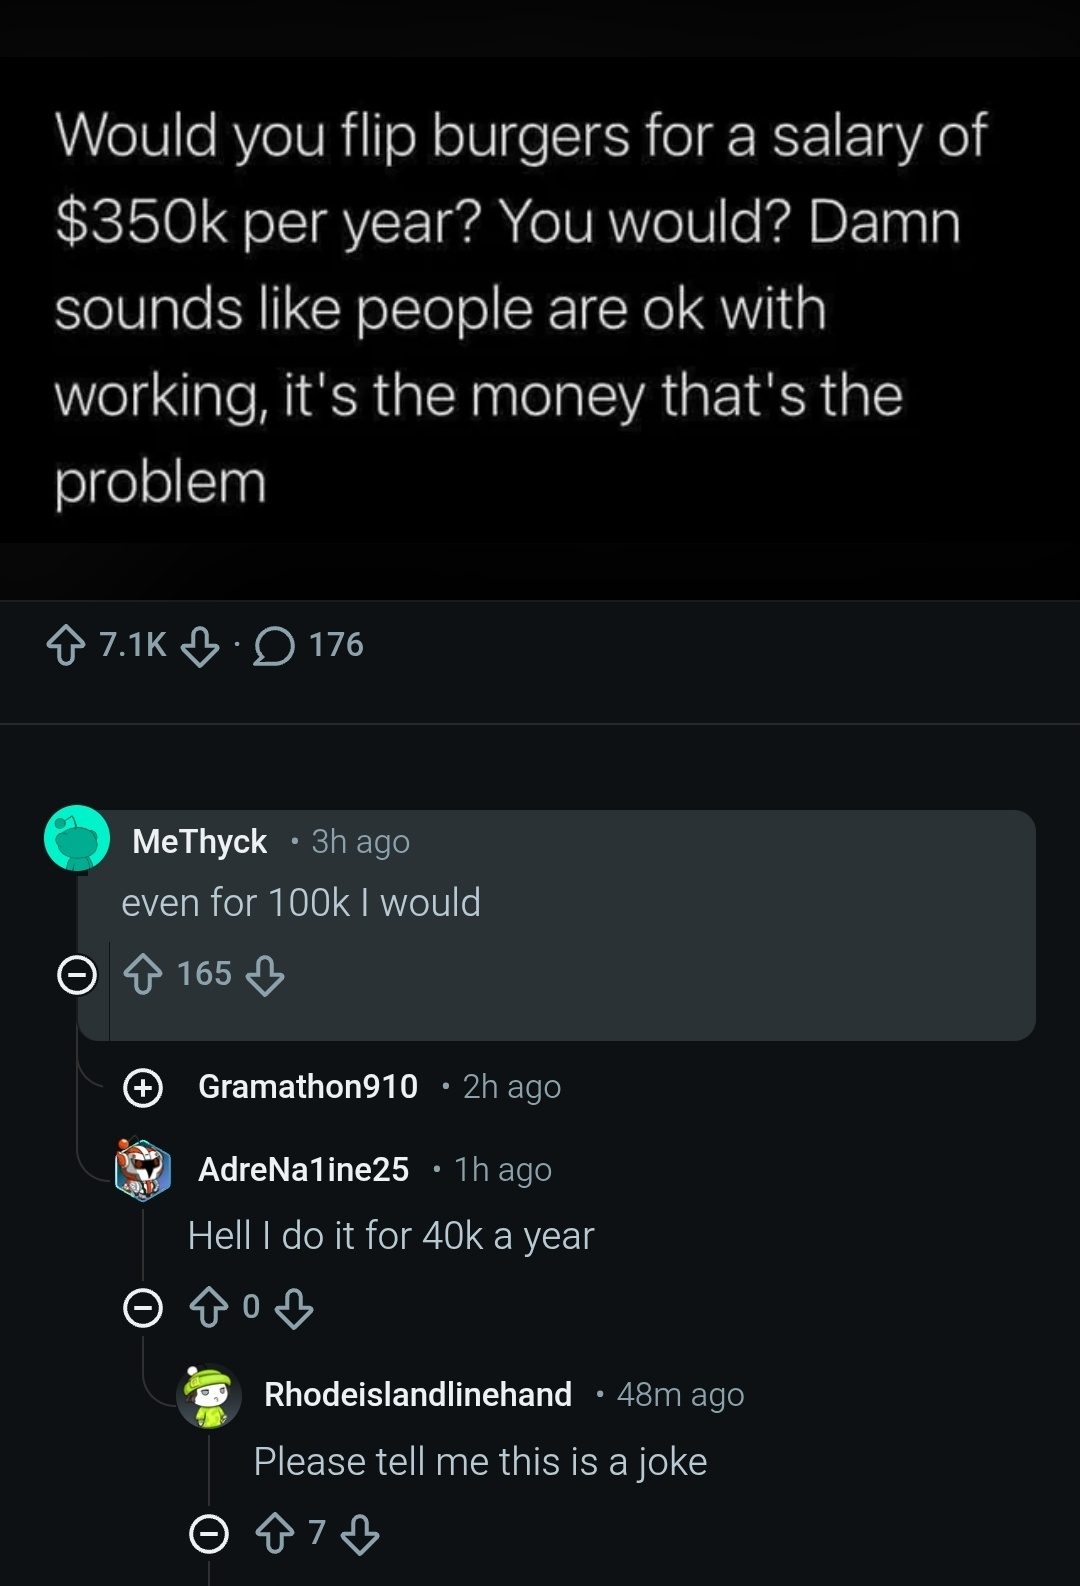Viewport: 1080px width, 1586px height.
Task: Downvote AdreNa1ine25's comment
Action: [294, 1307]
